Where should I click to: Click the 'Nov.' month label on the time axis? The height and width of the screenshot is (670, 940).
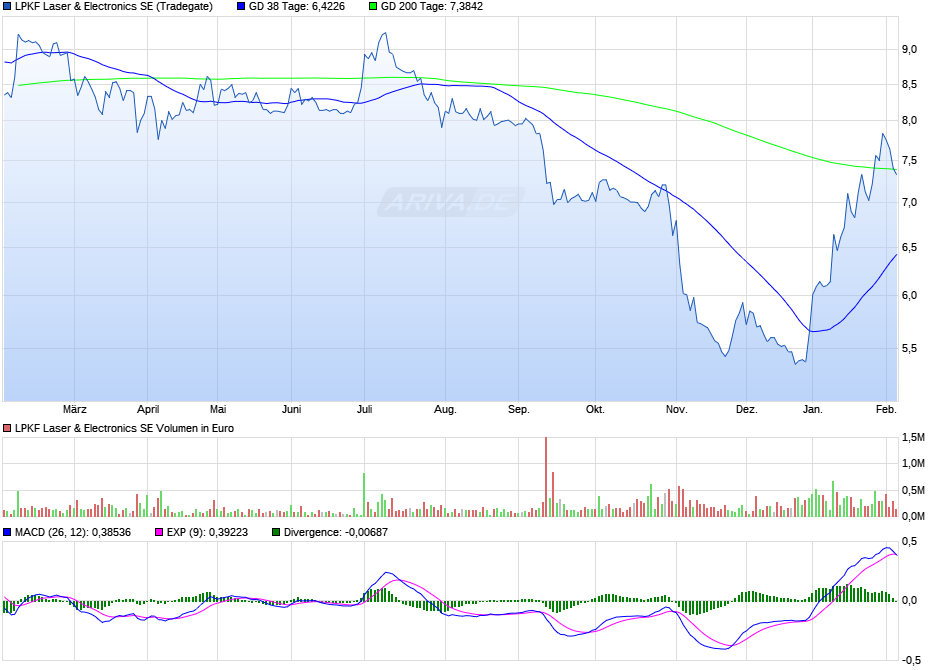point(676,409)
